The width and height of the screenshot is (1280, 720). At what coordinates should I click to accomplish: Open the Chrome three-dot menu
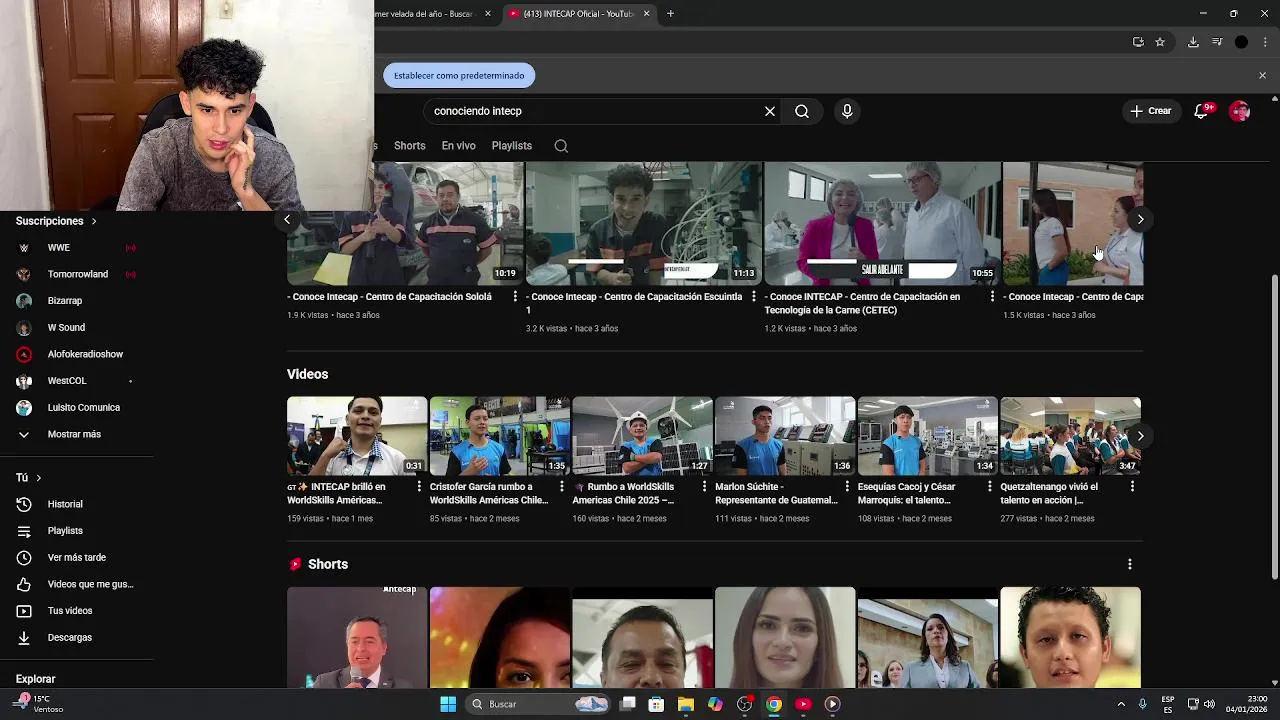(1265, 42)
